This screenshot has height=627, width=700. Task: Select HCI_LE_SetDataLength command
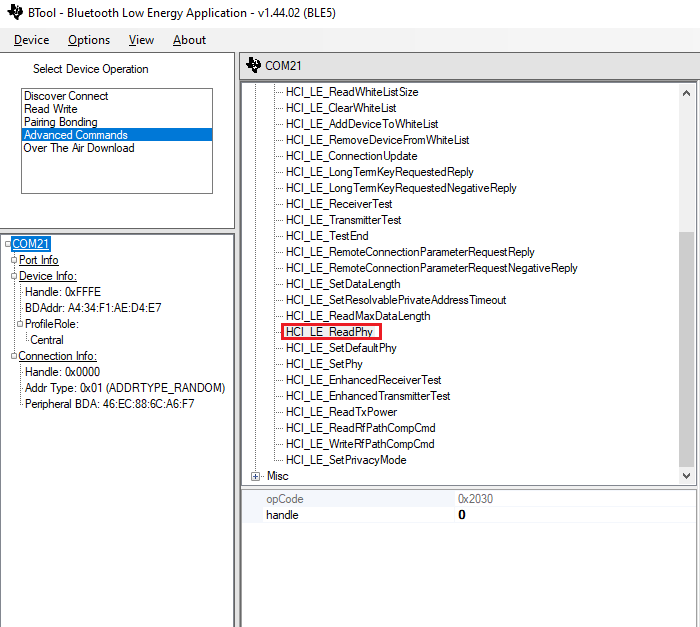point(343,284)
